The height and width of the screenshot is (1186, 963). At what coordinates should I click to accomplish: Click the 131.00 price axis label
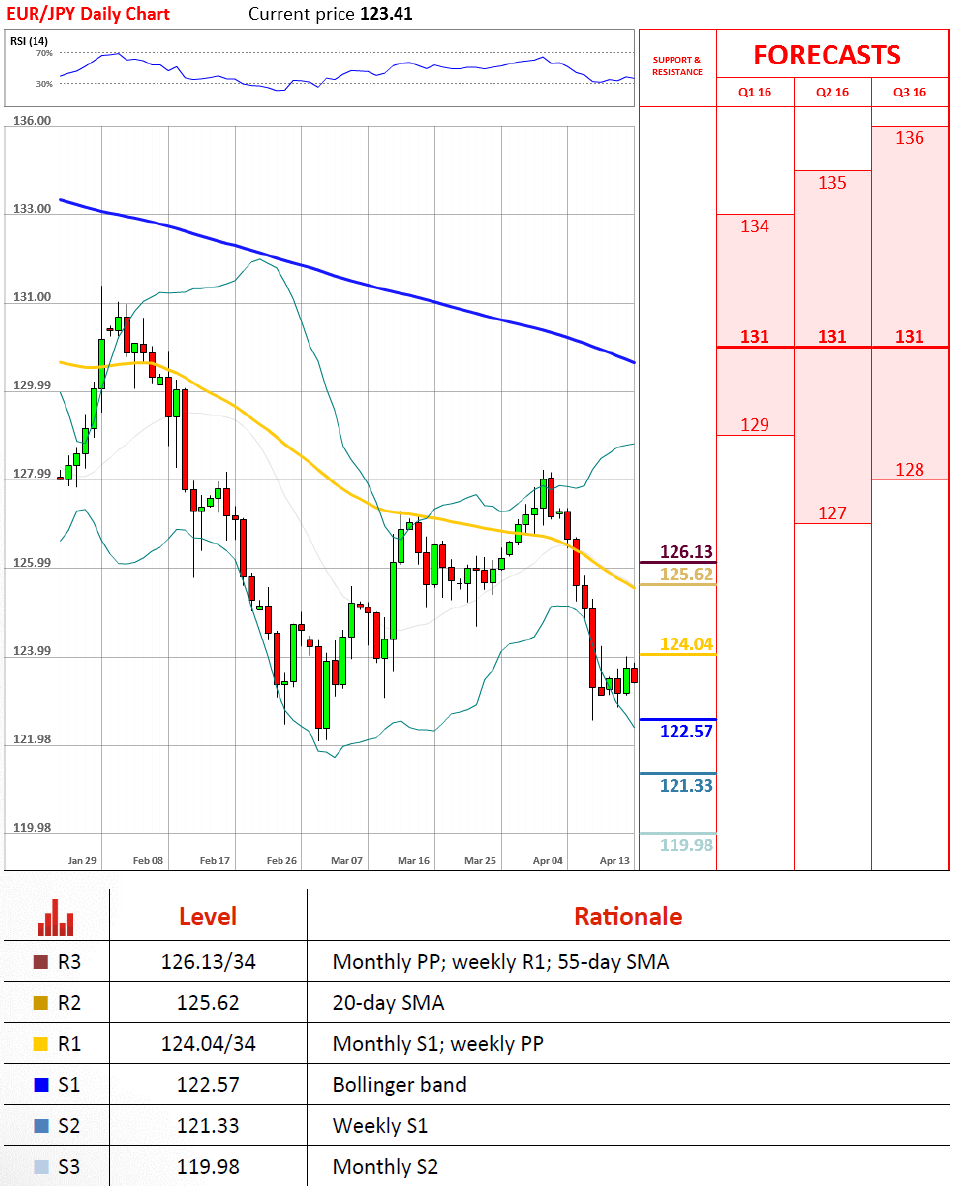(x=32, y=296)
